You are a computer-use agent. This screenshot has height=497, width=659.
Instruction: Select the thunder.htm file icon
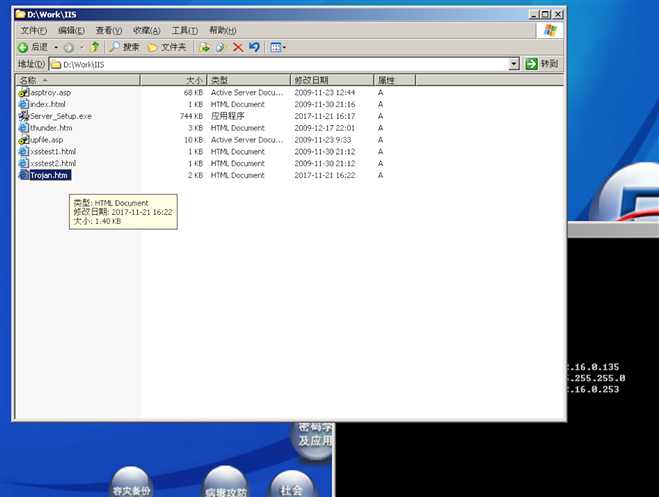[x=24, y=128]
